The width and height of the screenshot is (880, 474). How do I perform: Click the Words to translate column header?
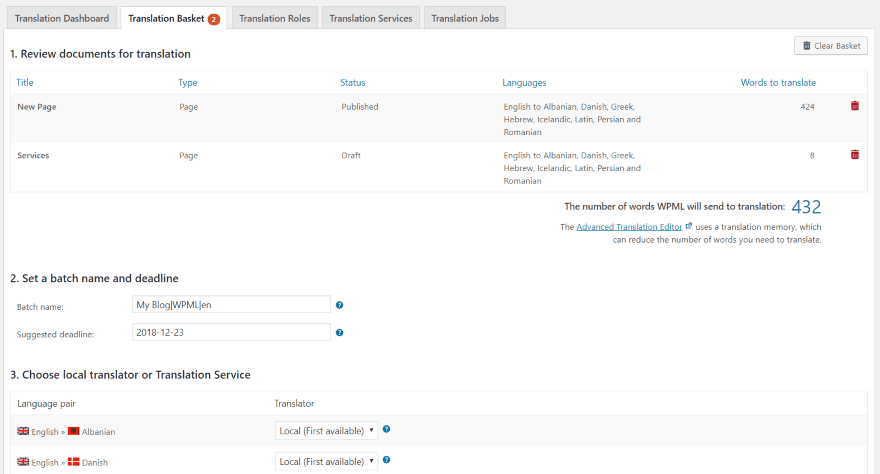tap(778, 82)
